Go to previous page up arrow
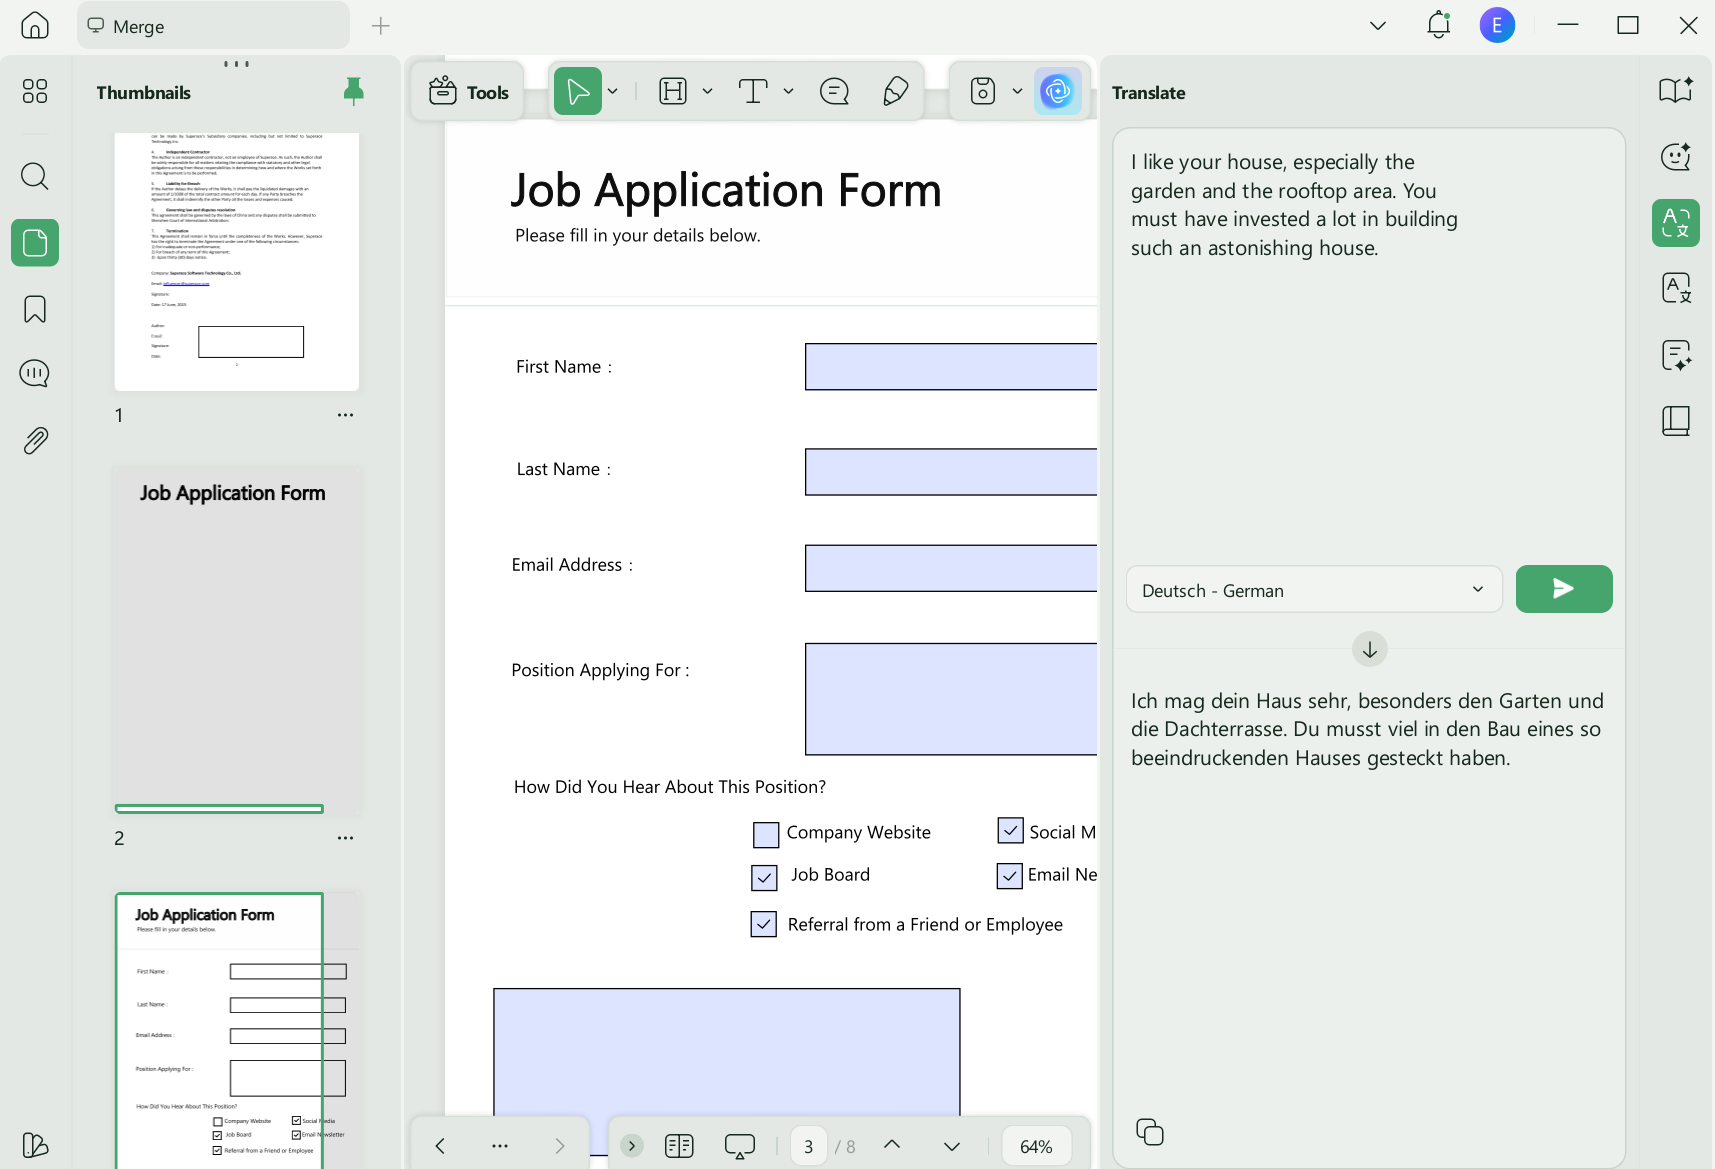Image resolution: width=1715 pixels, height=1169 pixels. [x=892, y=1145]
